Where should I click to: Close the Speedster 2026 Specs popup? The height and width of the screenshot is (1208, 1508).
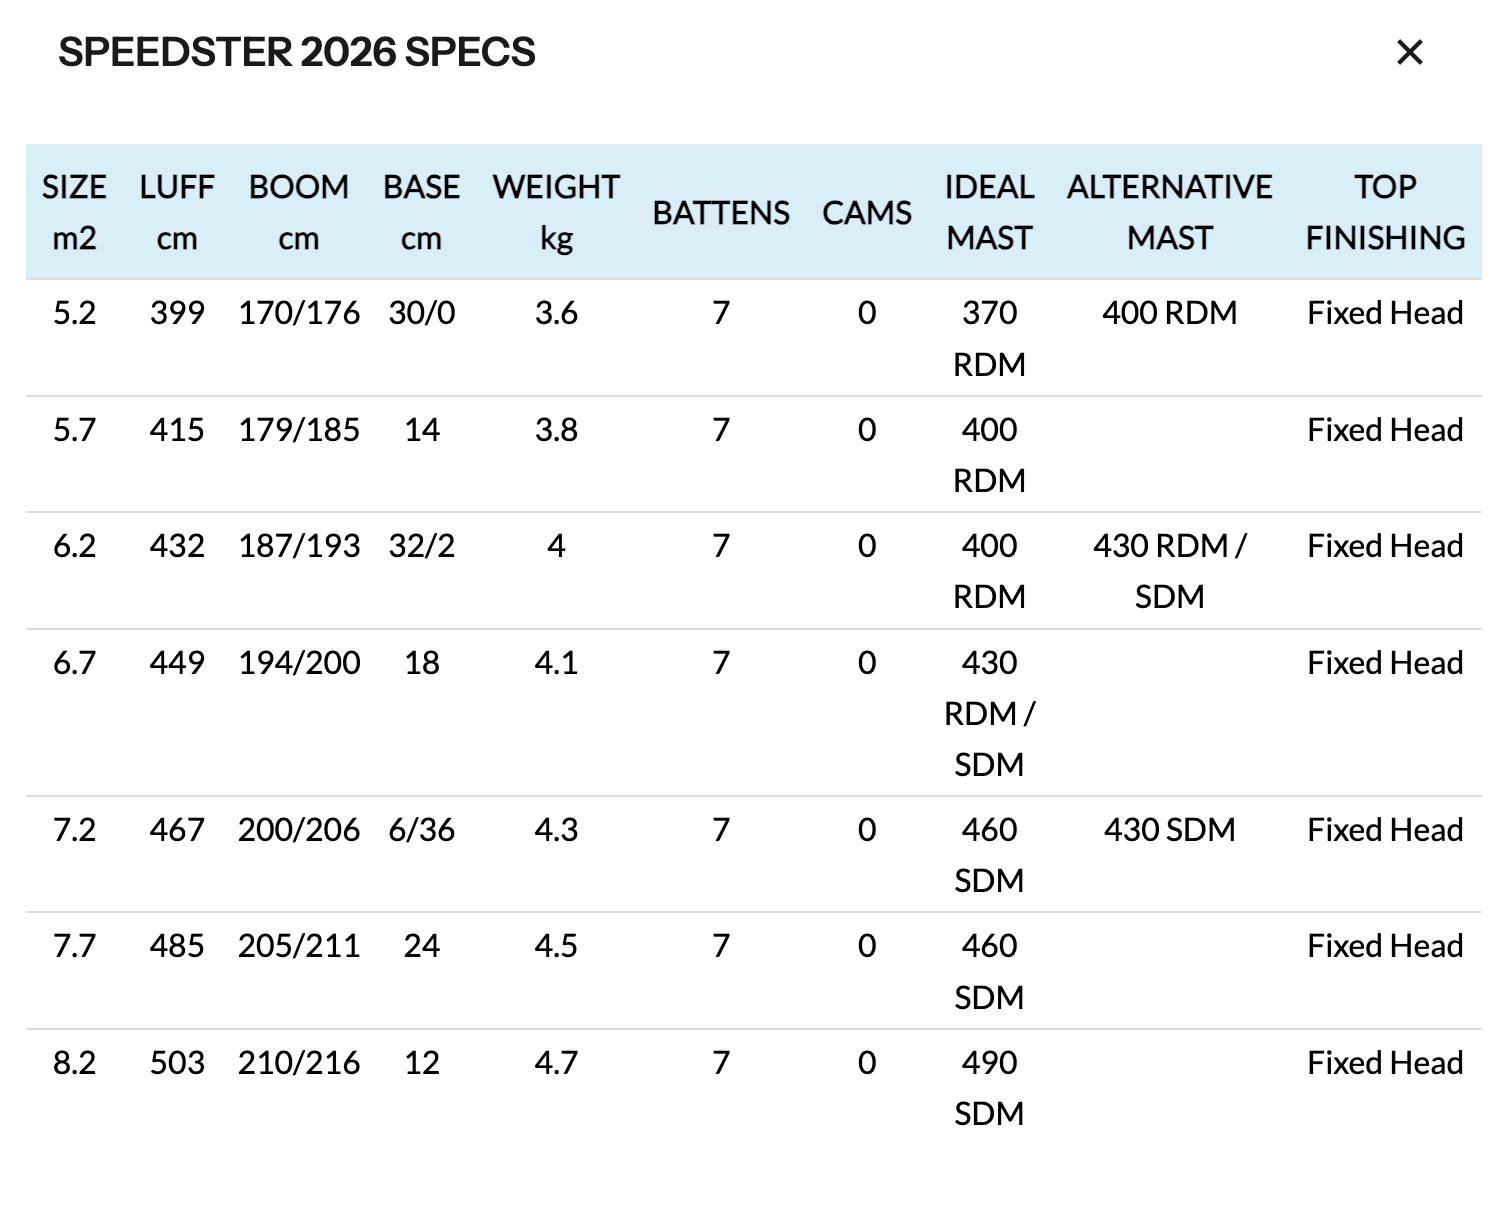click(1409, 52)
